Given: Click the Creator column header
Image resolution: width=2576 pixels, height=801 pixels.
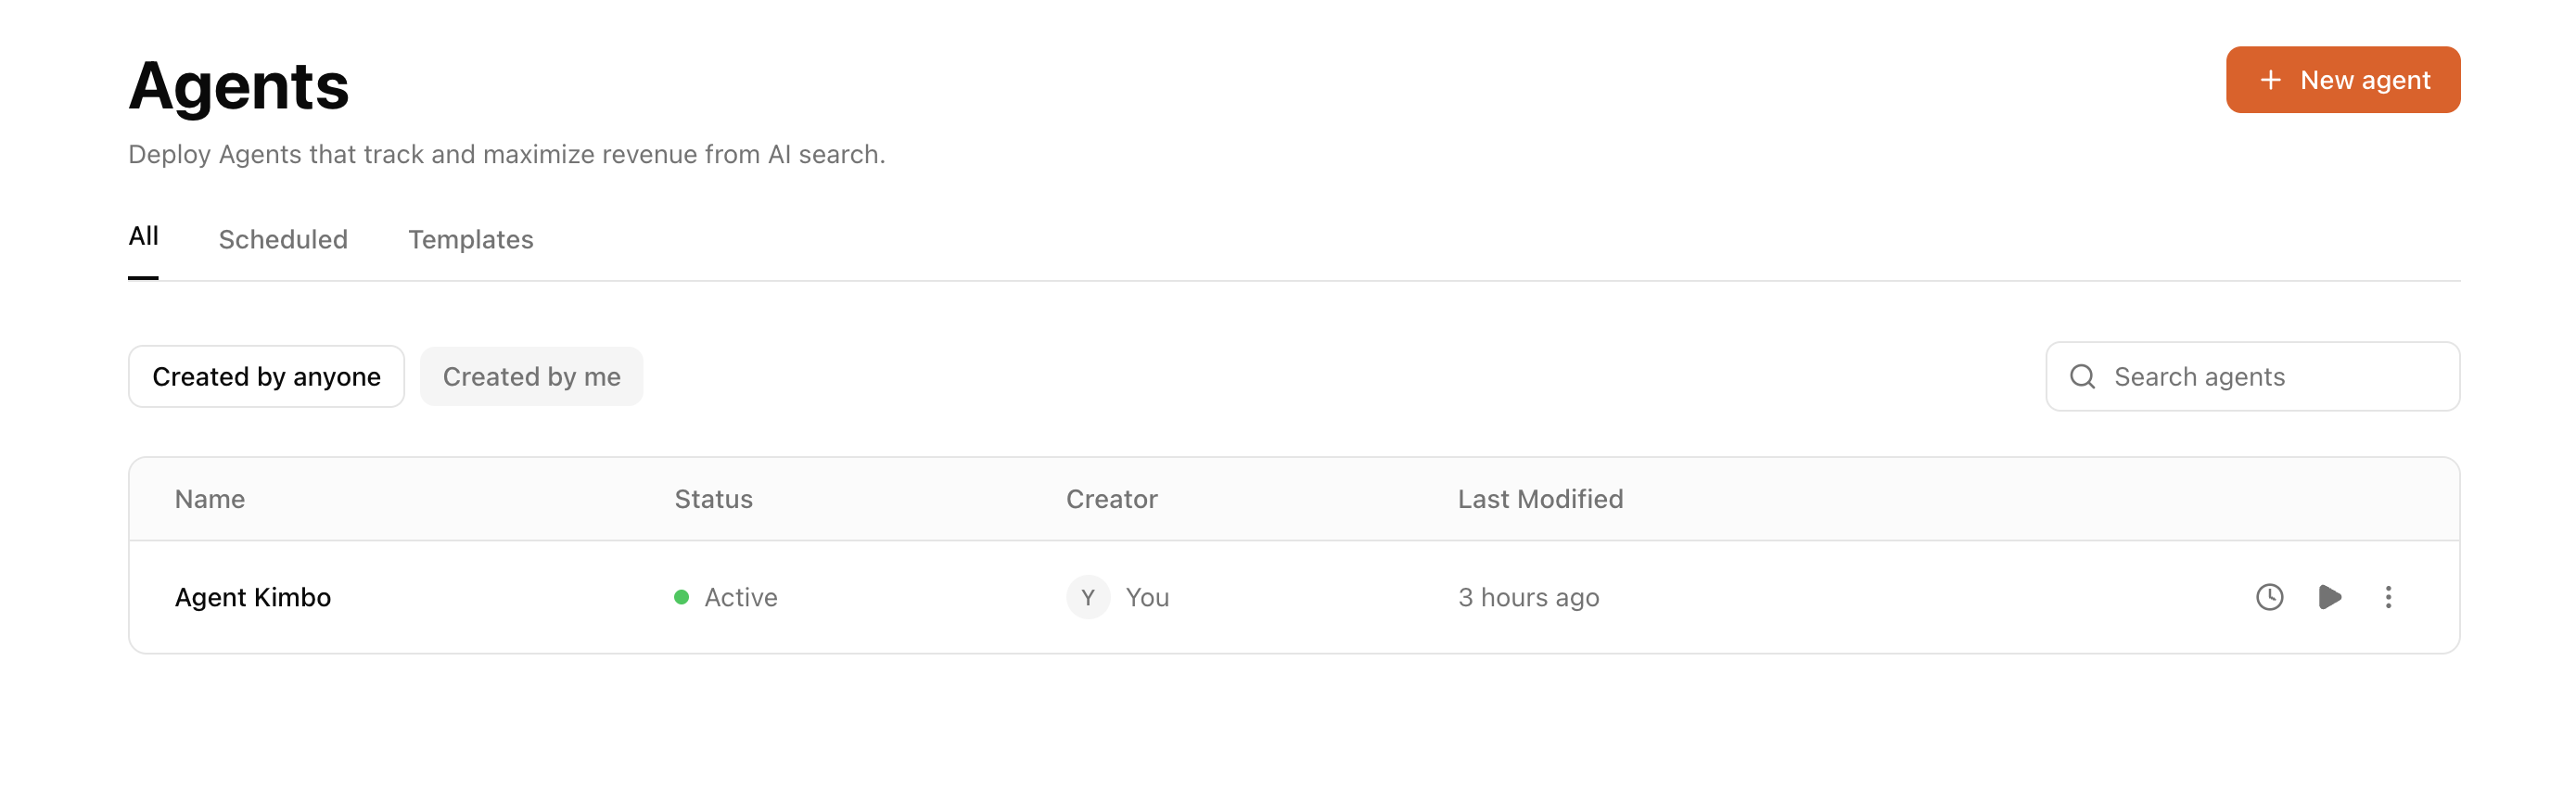Looking at the screenshot, I should click(1111, 499).
